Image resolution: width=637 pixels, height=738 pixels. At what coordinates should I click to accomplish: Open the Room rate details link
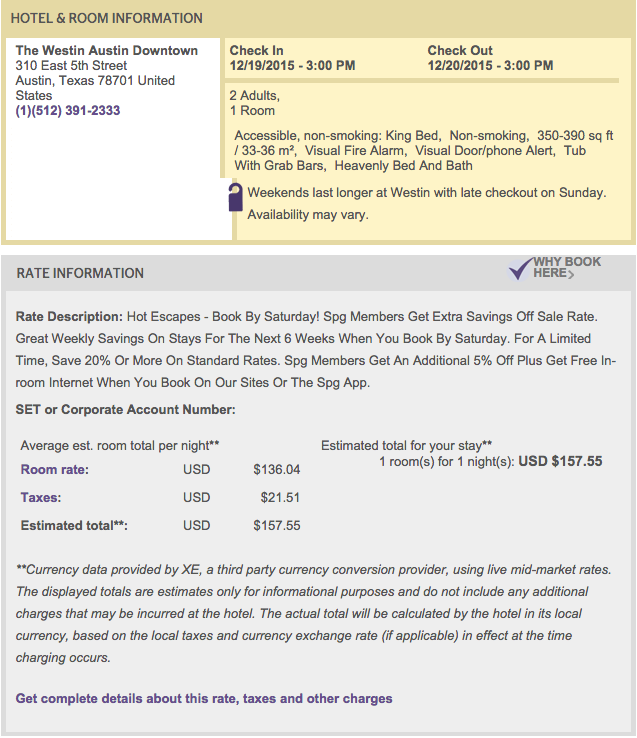click(55, 470)
